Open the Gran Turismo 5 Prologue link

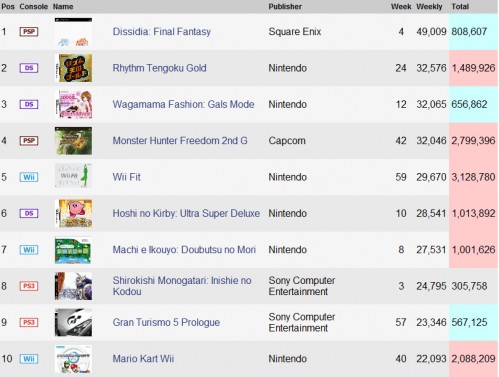tap(166, 322)
